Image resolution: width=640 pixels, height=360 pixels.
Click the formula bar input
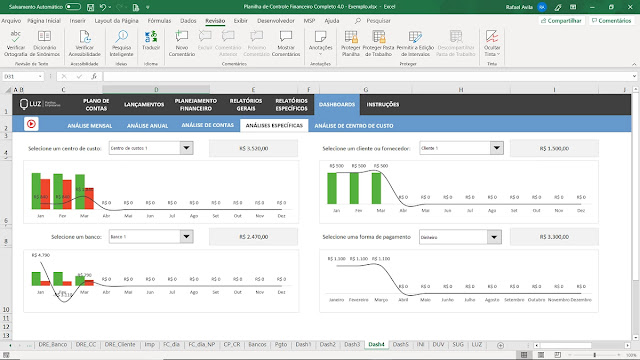(367, 76)
